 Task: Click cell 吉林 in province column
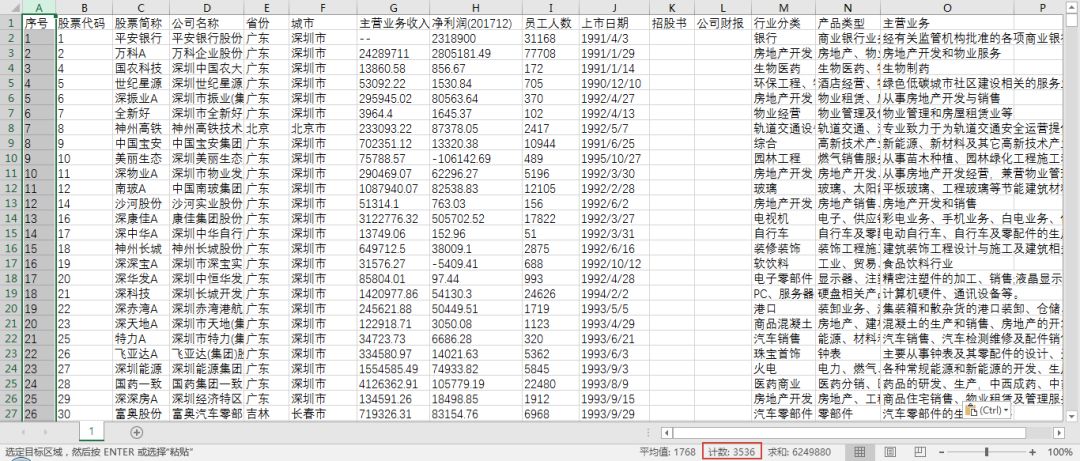pos(265,414)
